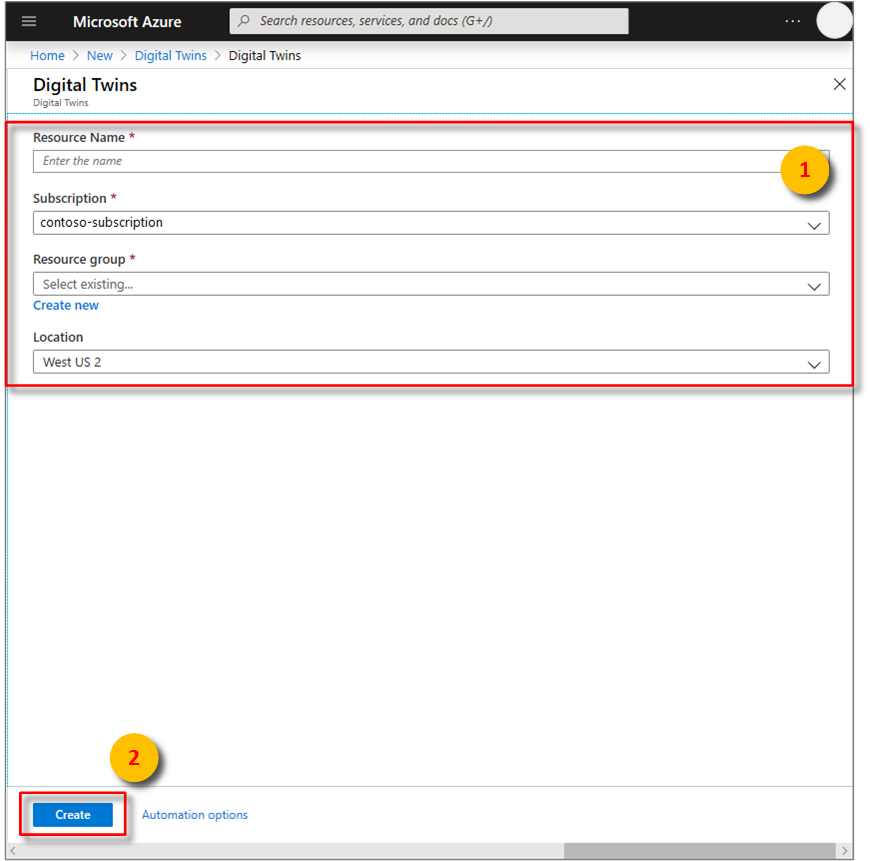Click the Microsoft Azure title
This screenshot has width=870, height=861.
pos(127,22)
